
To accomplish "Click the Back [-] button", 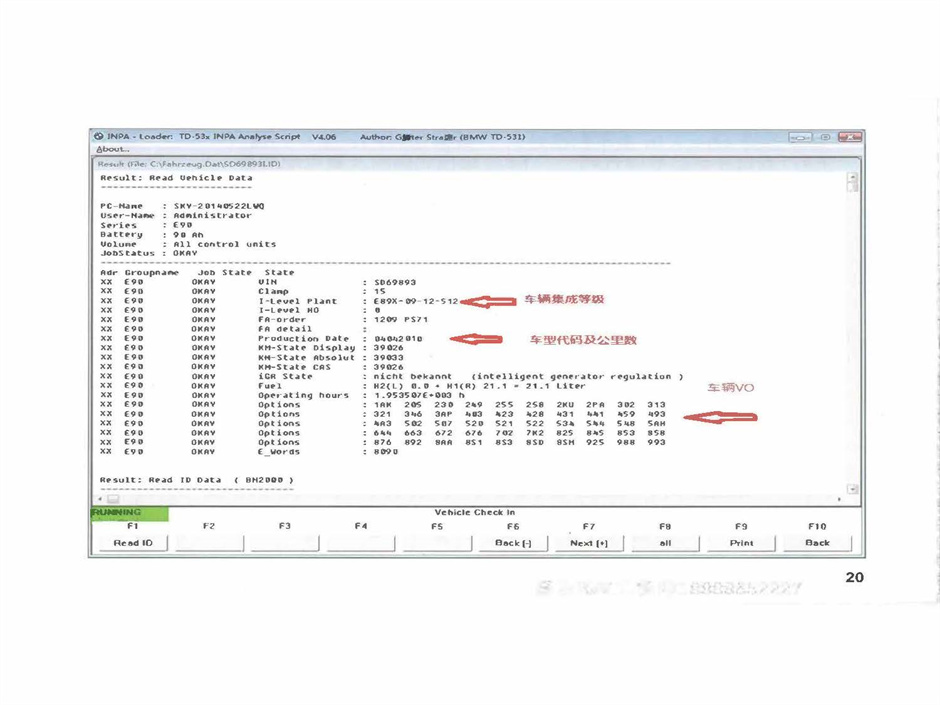I will point(513,543).
